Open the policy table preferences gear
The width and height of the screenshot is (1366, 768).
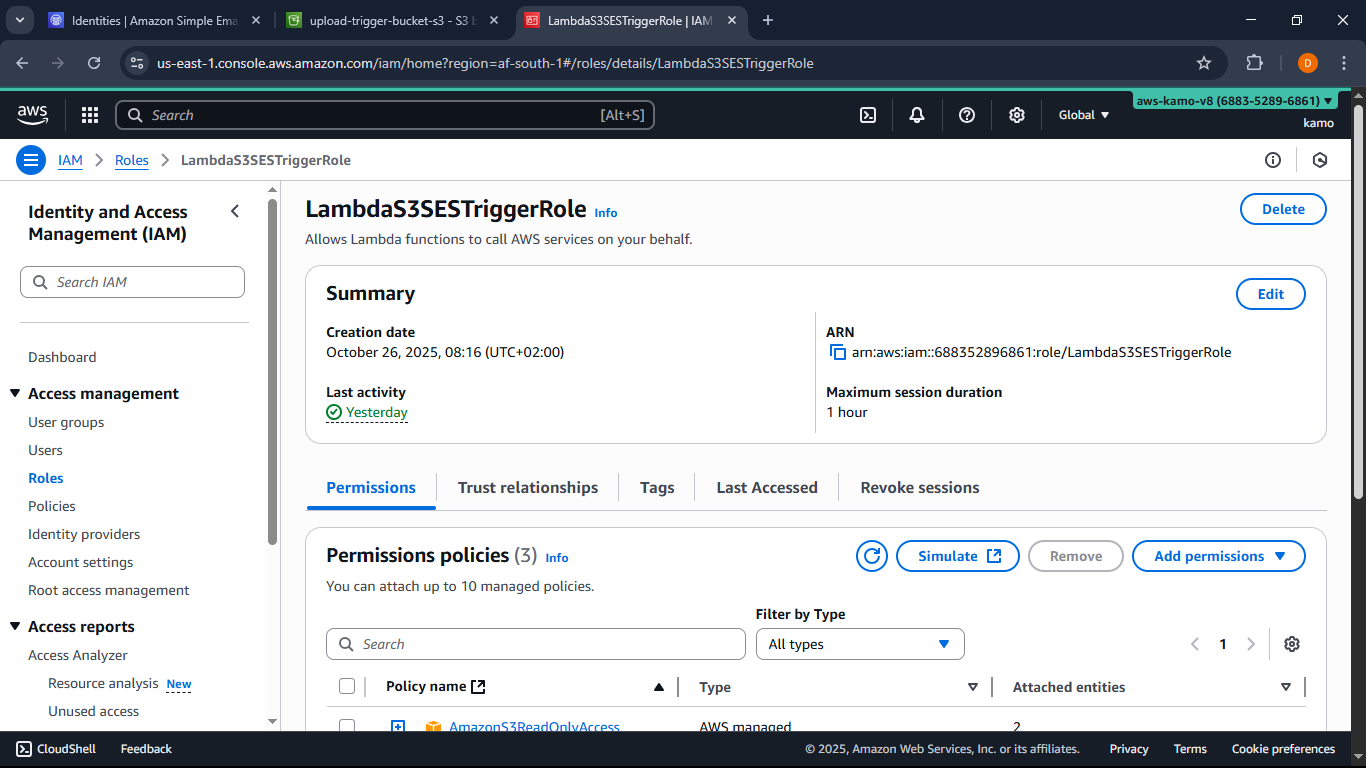click(x=1292, y=644)
